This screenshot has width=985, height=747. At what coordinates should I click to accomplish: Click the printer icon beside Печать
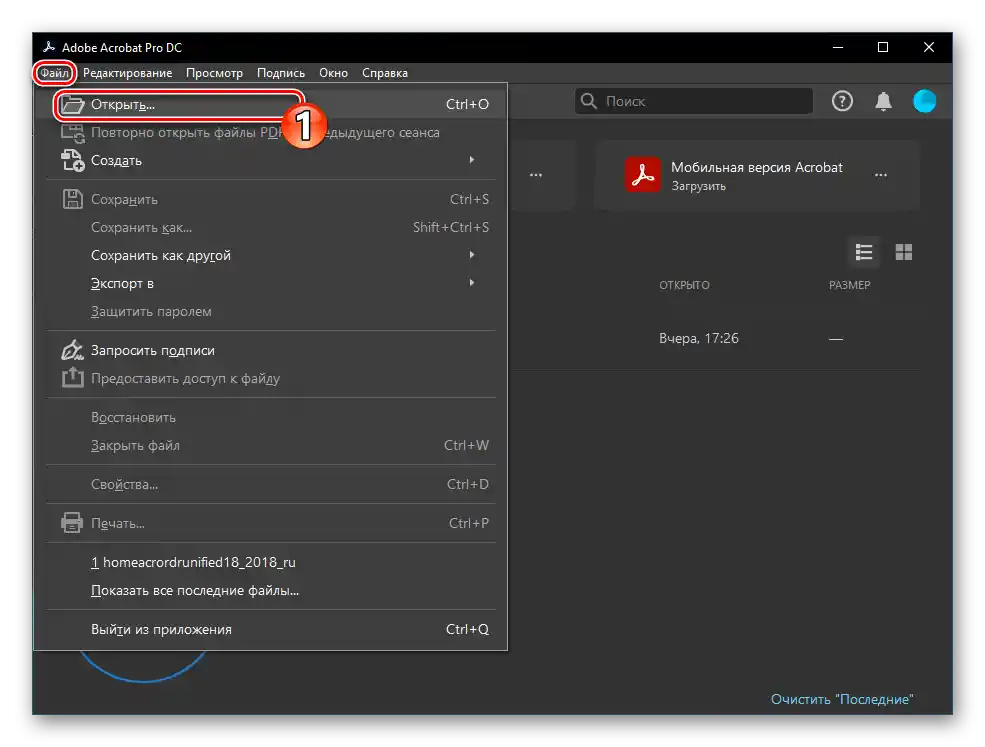coord(72,522)
